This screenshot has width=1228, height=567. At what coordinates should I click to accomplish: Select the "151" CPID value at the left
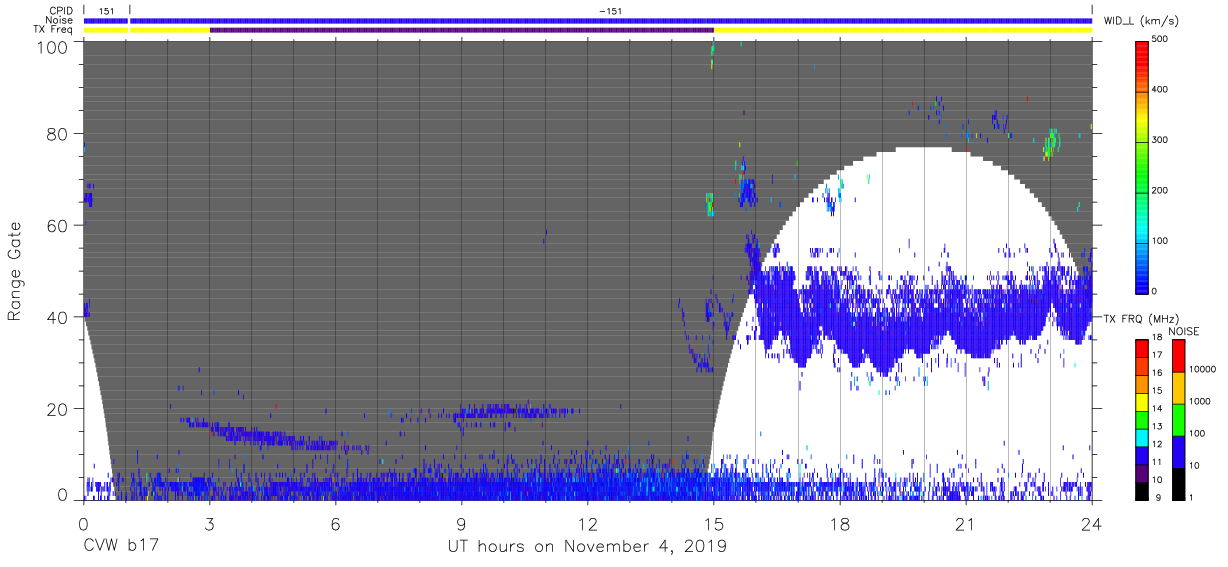pyautogui.click(x=106, y=11)
